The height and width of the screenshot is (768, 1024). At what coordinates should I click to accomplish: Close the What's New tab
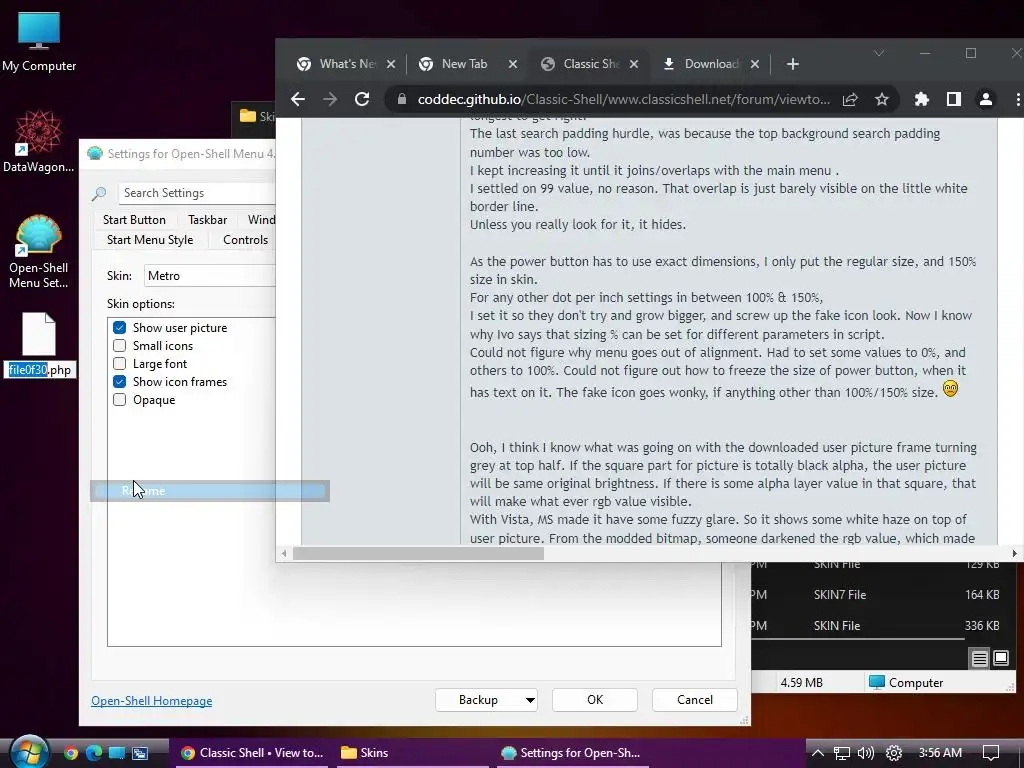391,64
